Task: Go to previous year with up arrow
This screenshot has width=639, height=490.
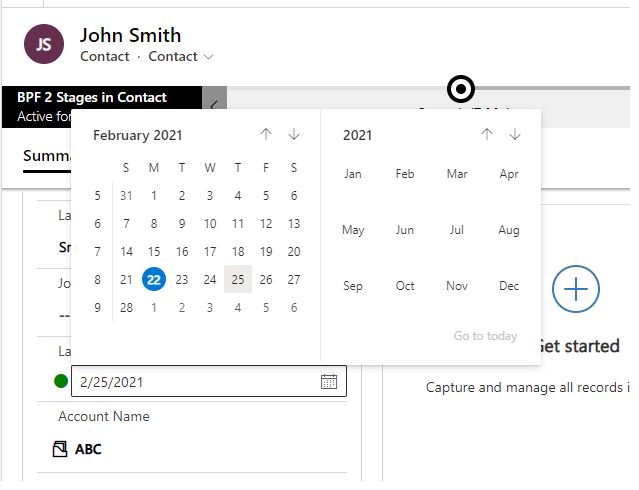Action: click(x=487, y=134)
